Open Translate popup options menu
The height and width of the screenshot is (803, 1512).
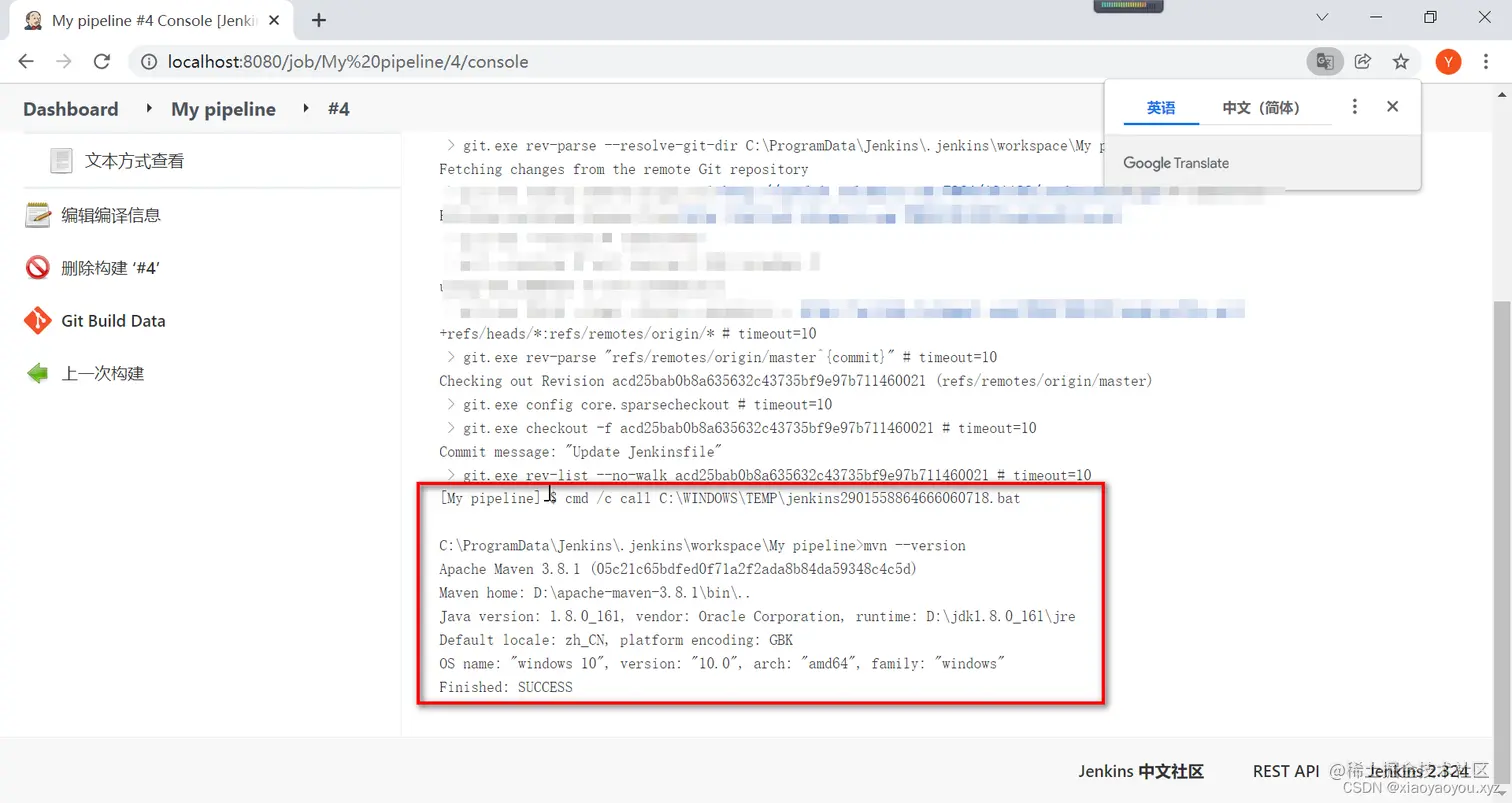[x=1354, y=107]
